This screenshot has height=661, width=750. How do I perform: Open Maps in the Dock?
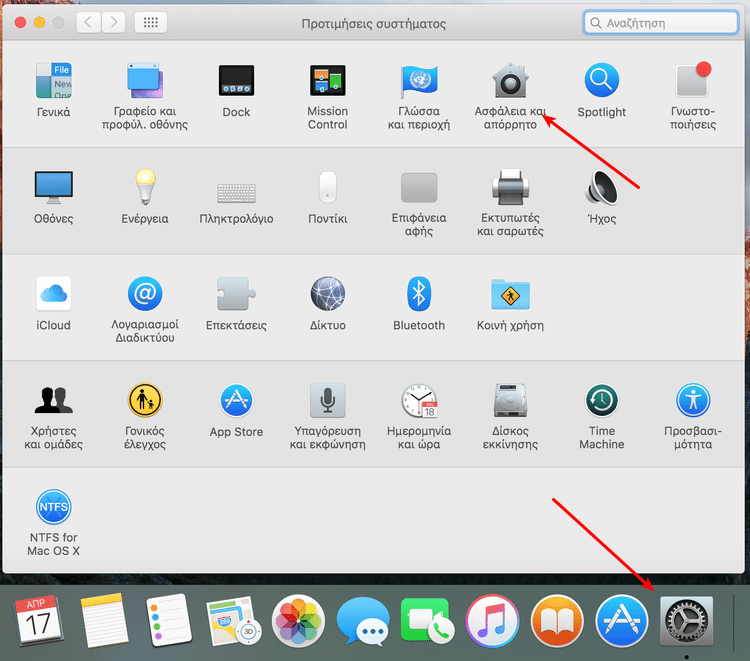pos(234,621)
